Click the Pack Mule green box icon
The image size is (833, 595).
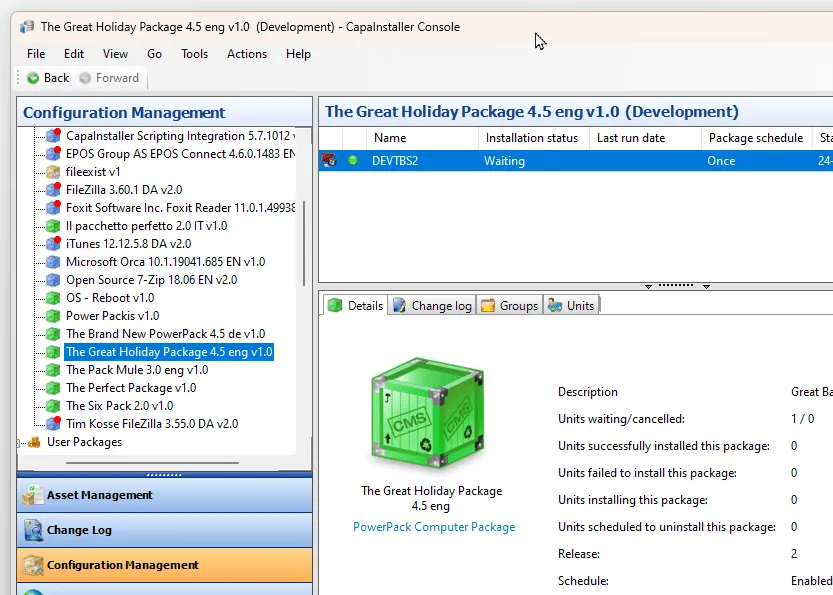(53, 370)
